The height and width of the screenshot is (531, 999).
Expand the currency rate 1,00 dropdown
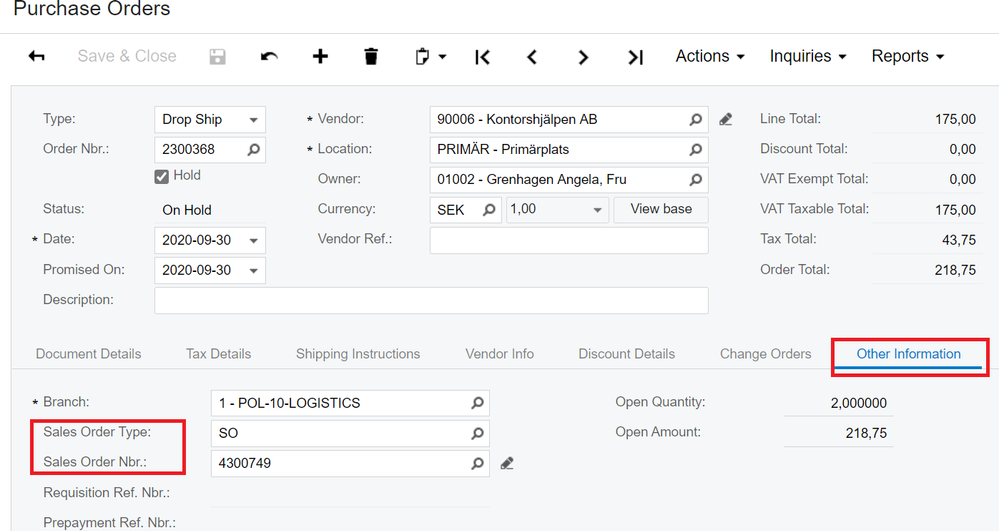pyautogui.click(x=598, y=210)
